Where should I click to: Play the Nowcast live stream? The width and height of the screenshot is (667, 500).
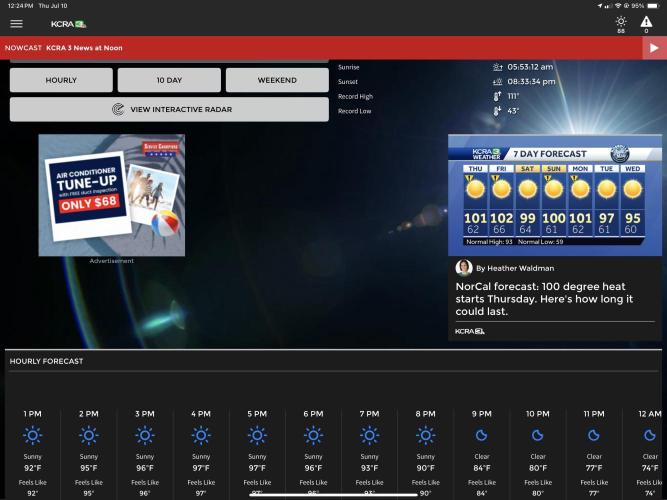click(x=654, y=48)
